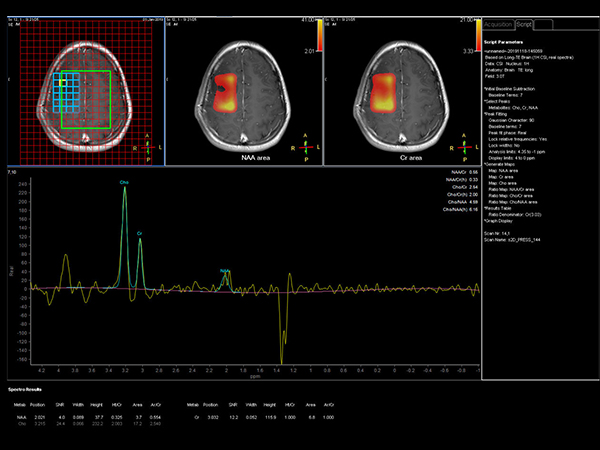This screenshot has width=600, height=450.
Task: Click the 'Scan Nr: 14,1' line
Action: [x=497, y=233]
